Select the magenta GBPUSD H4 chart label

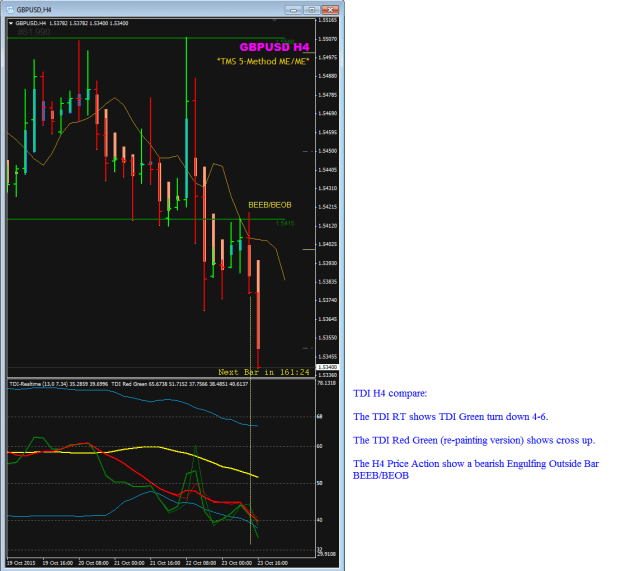[274, 47]
